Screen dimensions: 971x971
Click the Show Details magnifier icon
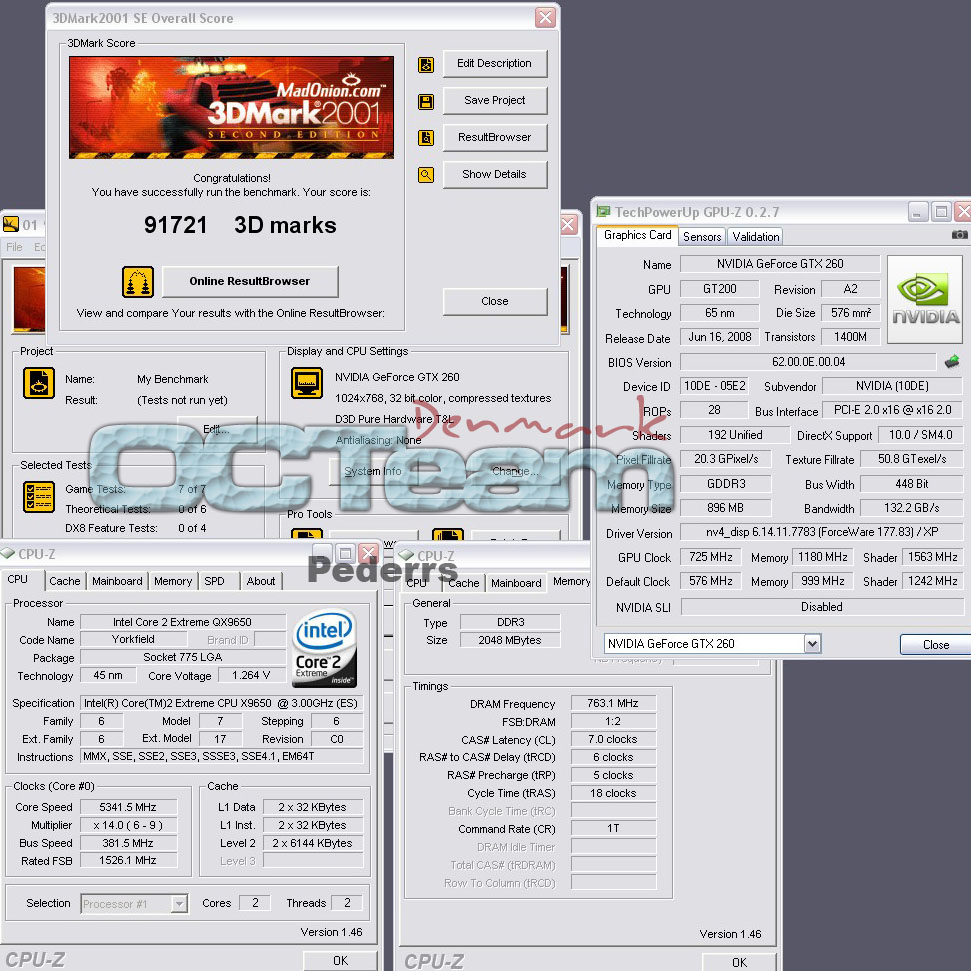pyautogui.click(x=426, y=175)
